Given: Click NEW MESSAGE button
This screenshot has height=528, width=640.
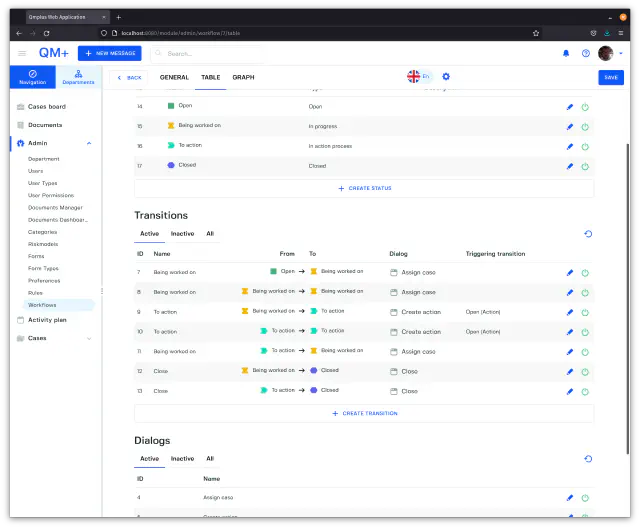Looking at the screenshot, I should click(110, 53).
